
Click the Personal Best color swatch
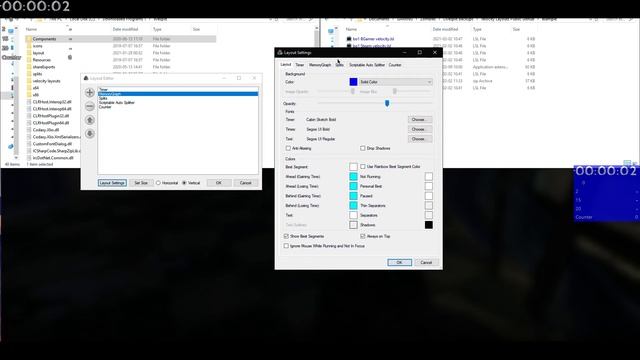(429, 186)
